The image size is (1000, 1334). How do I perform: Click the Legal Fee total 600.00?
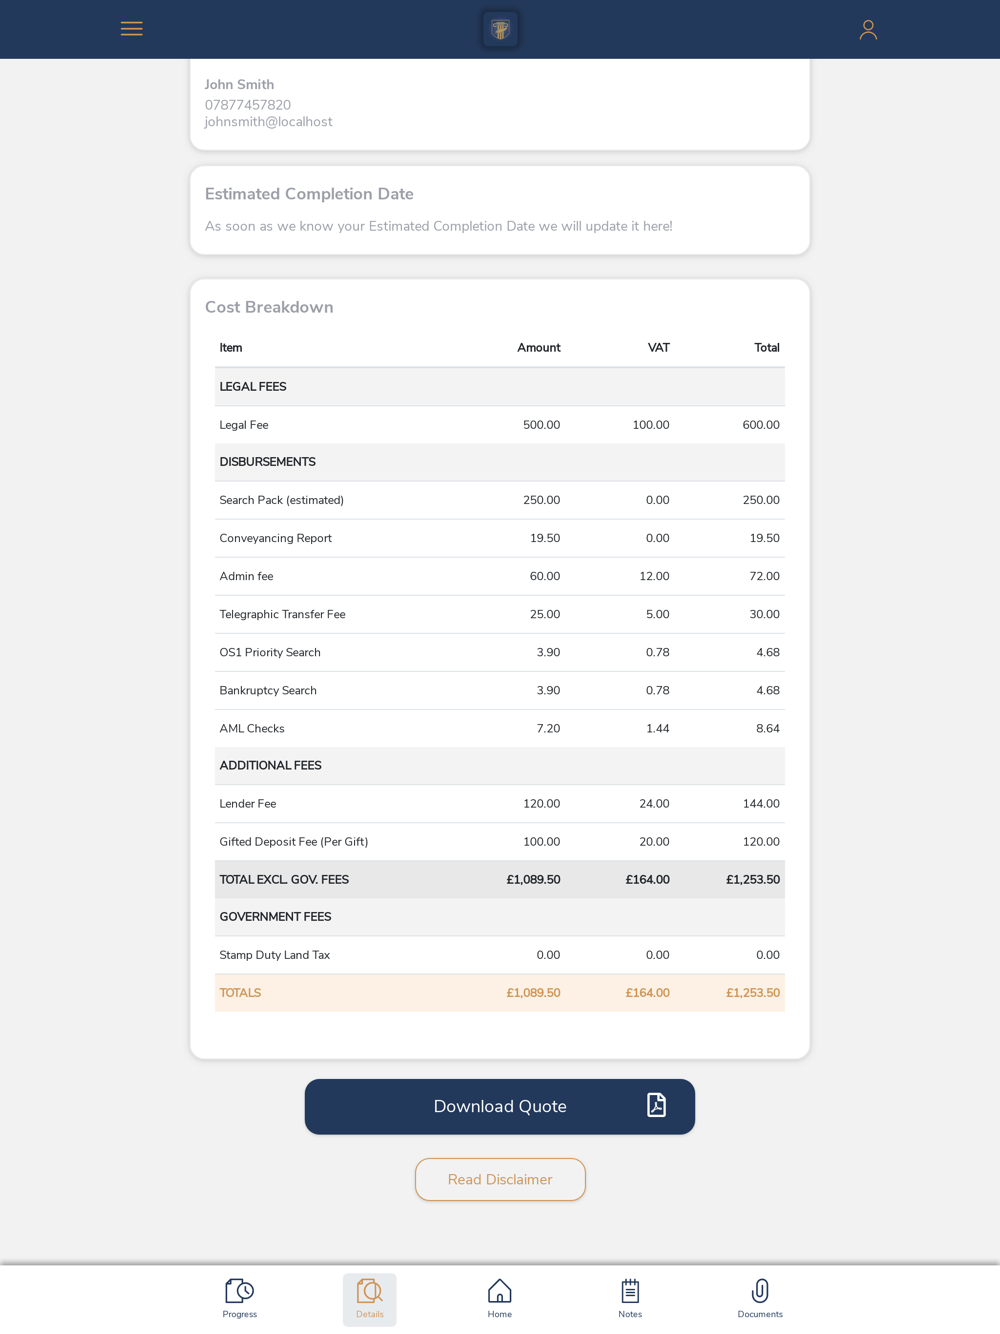(x=761, y=425)
